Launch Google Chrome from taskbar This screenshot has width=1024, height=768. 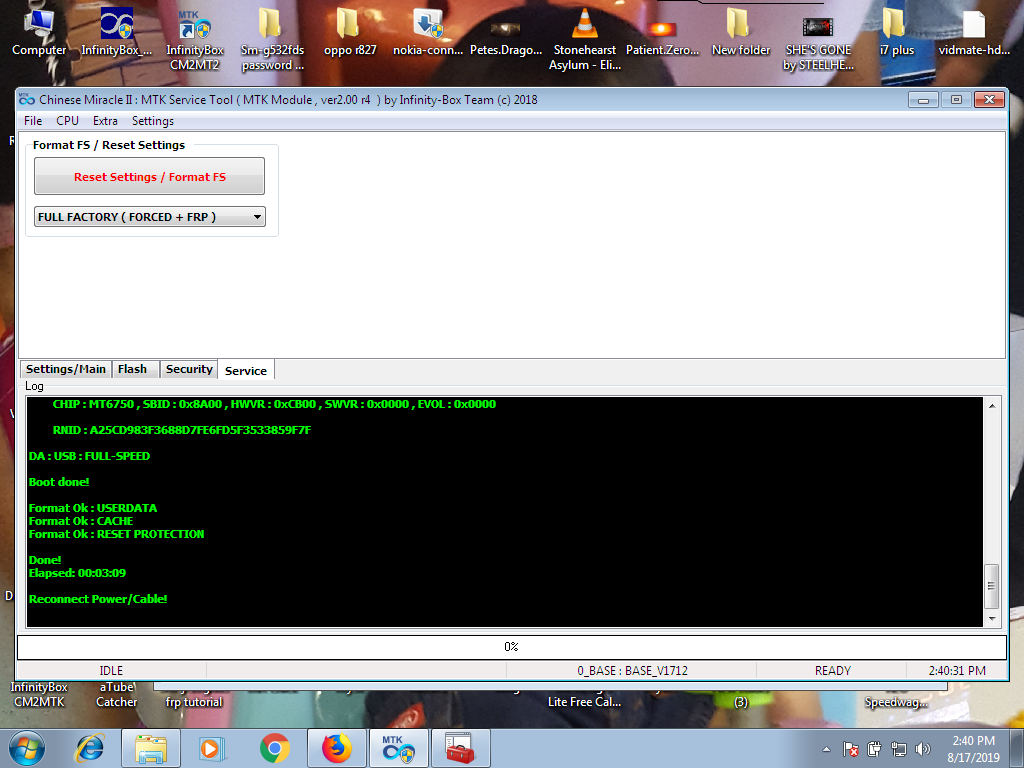(274, 748)
